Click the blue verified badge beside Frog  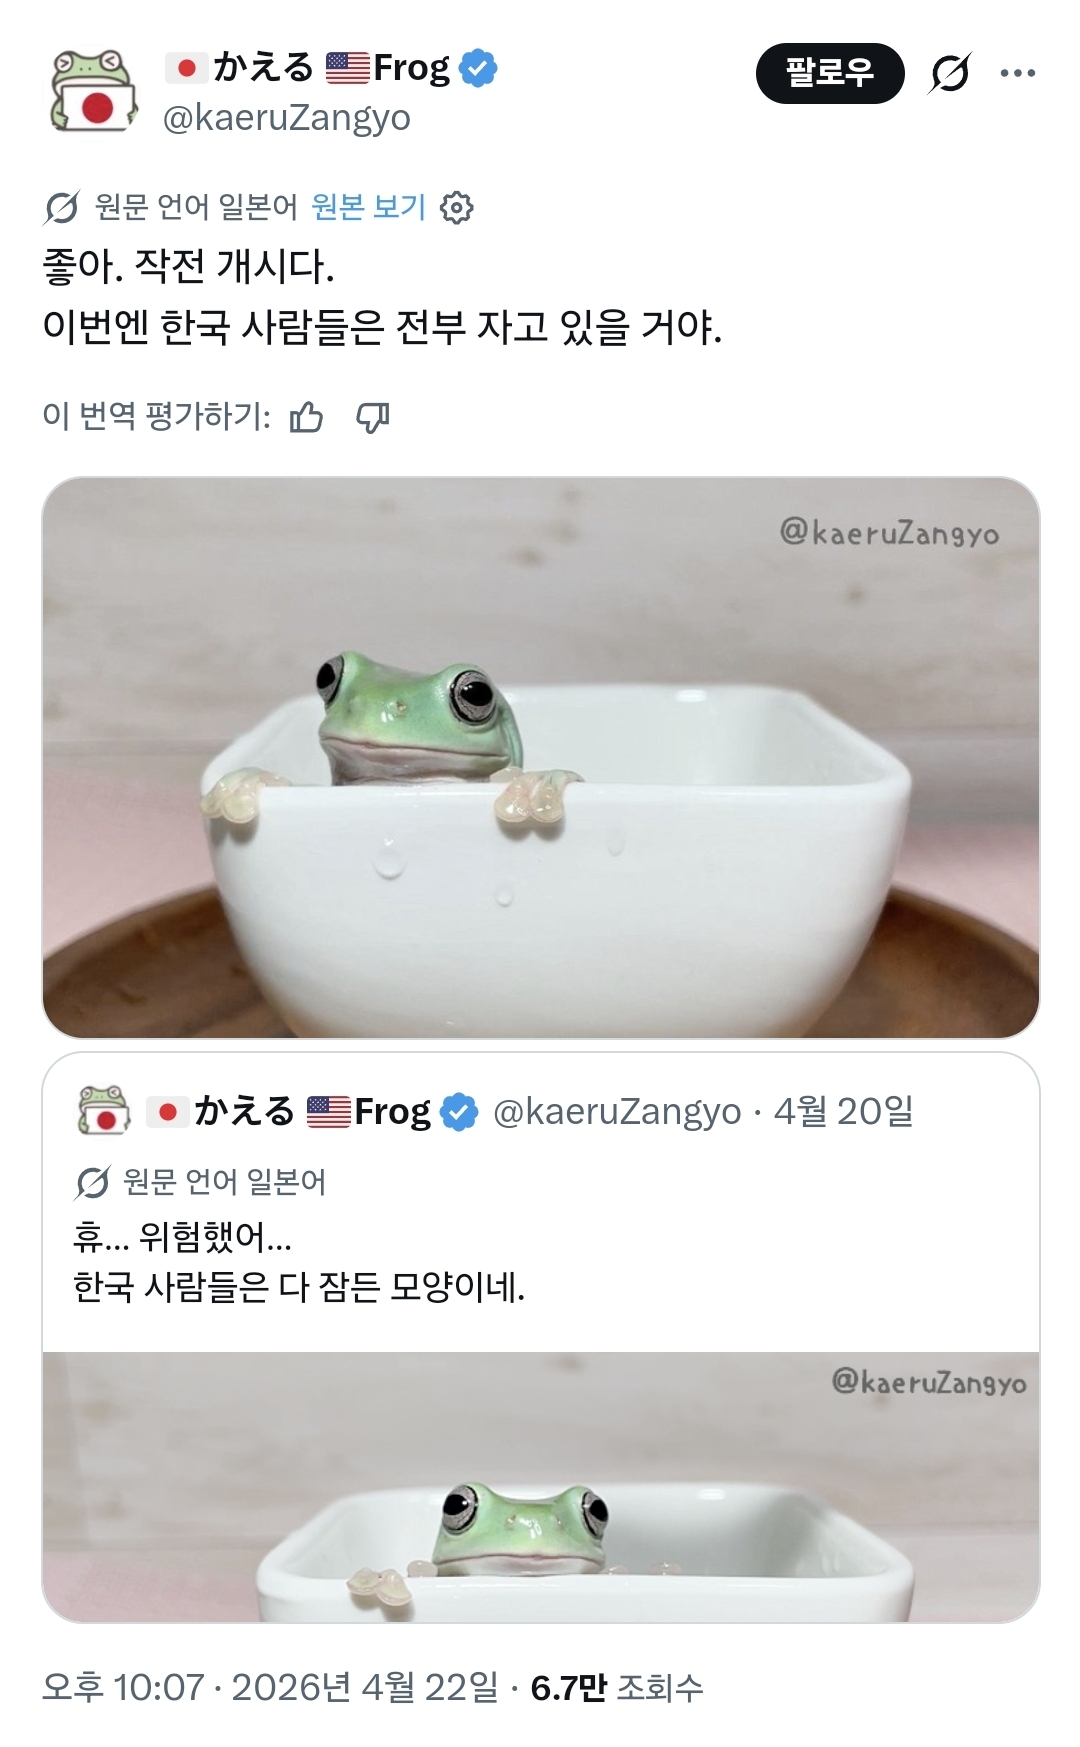478,68
